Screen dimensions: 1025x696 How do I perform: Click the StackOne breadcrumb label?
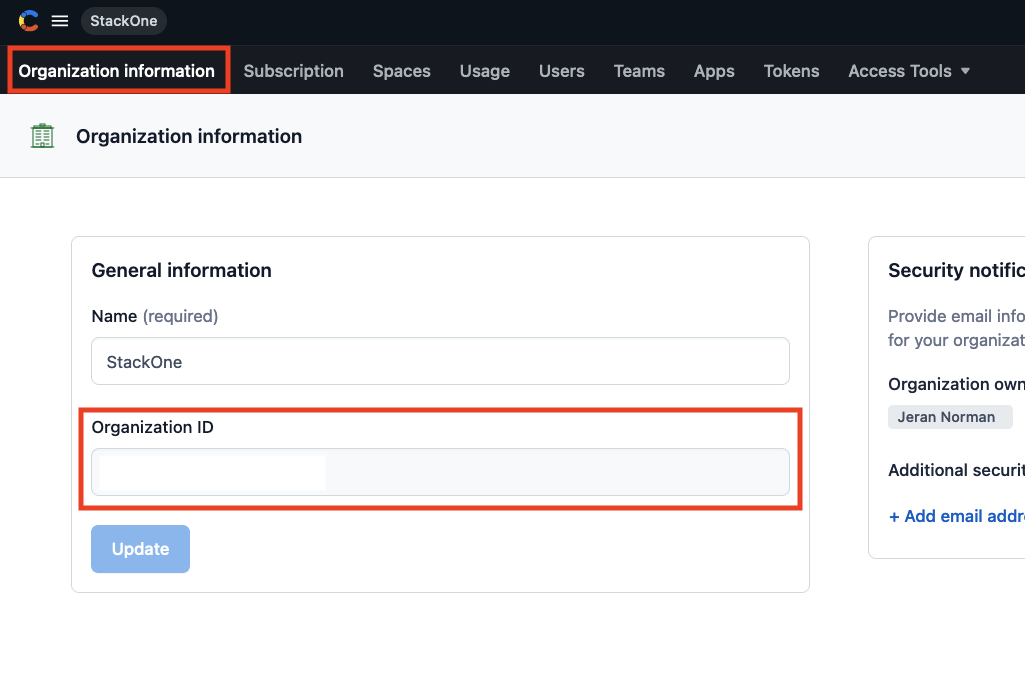click(x=123, y=20)
